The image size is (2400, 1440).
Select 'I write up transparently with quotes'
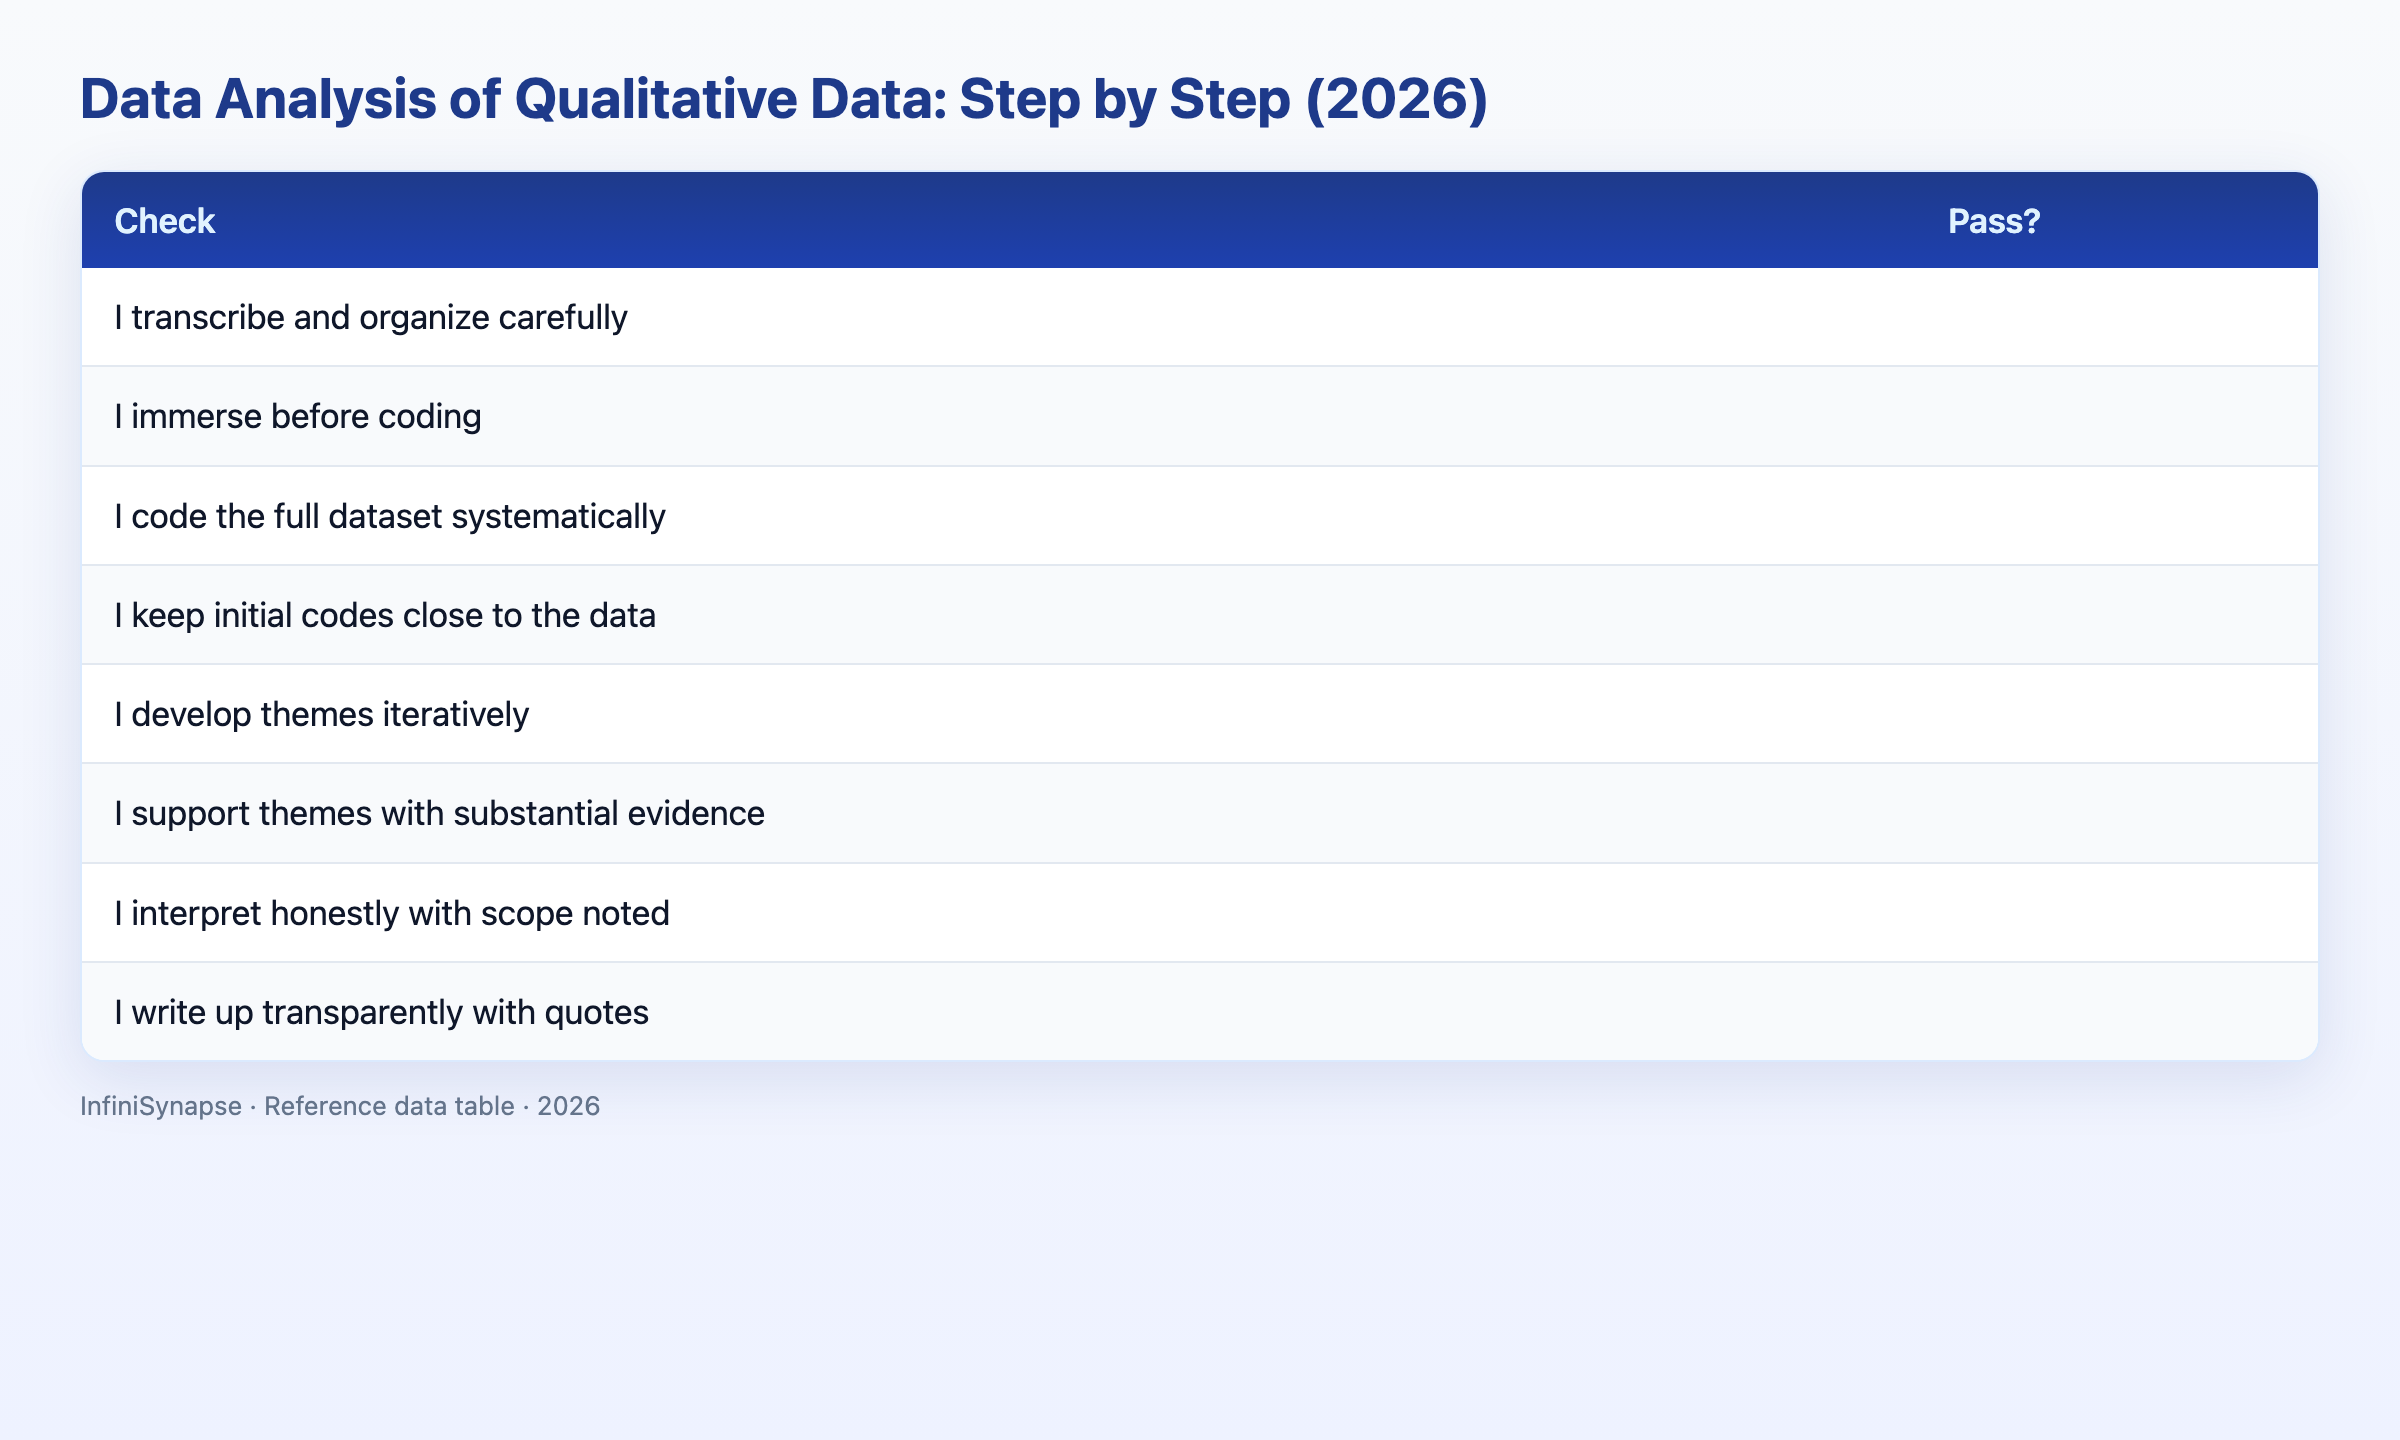pos(382,1012)
